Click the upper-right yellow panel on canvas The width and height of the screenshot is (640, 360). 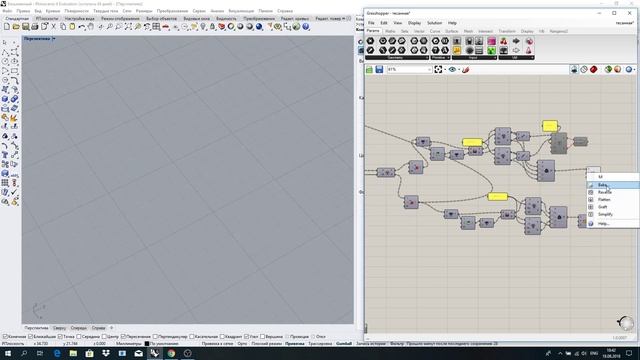[550, 125]
